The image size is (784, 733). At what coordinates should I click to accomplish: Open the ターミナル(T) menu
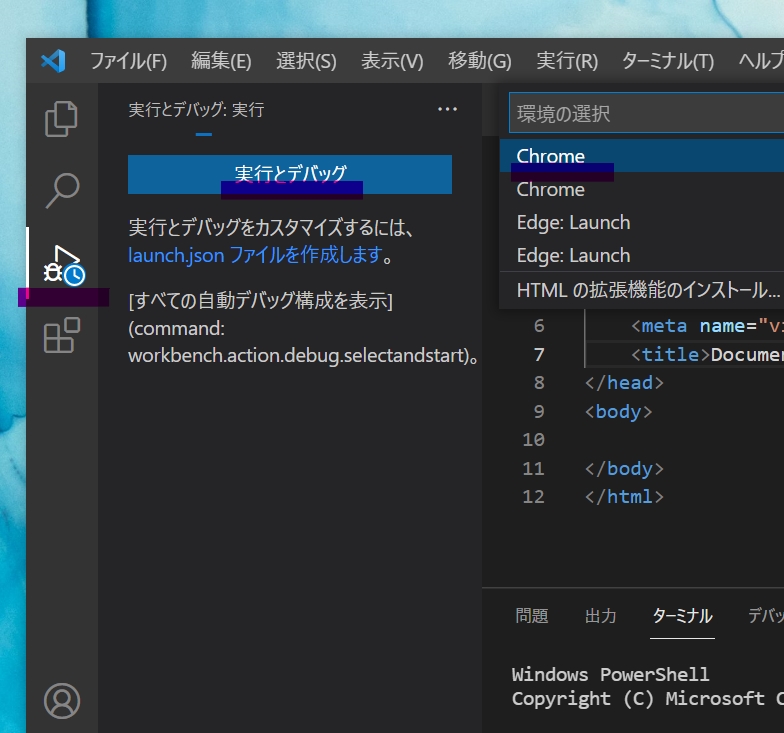pos(667,61)
